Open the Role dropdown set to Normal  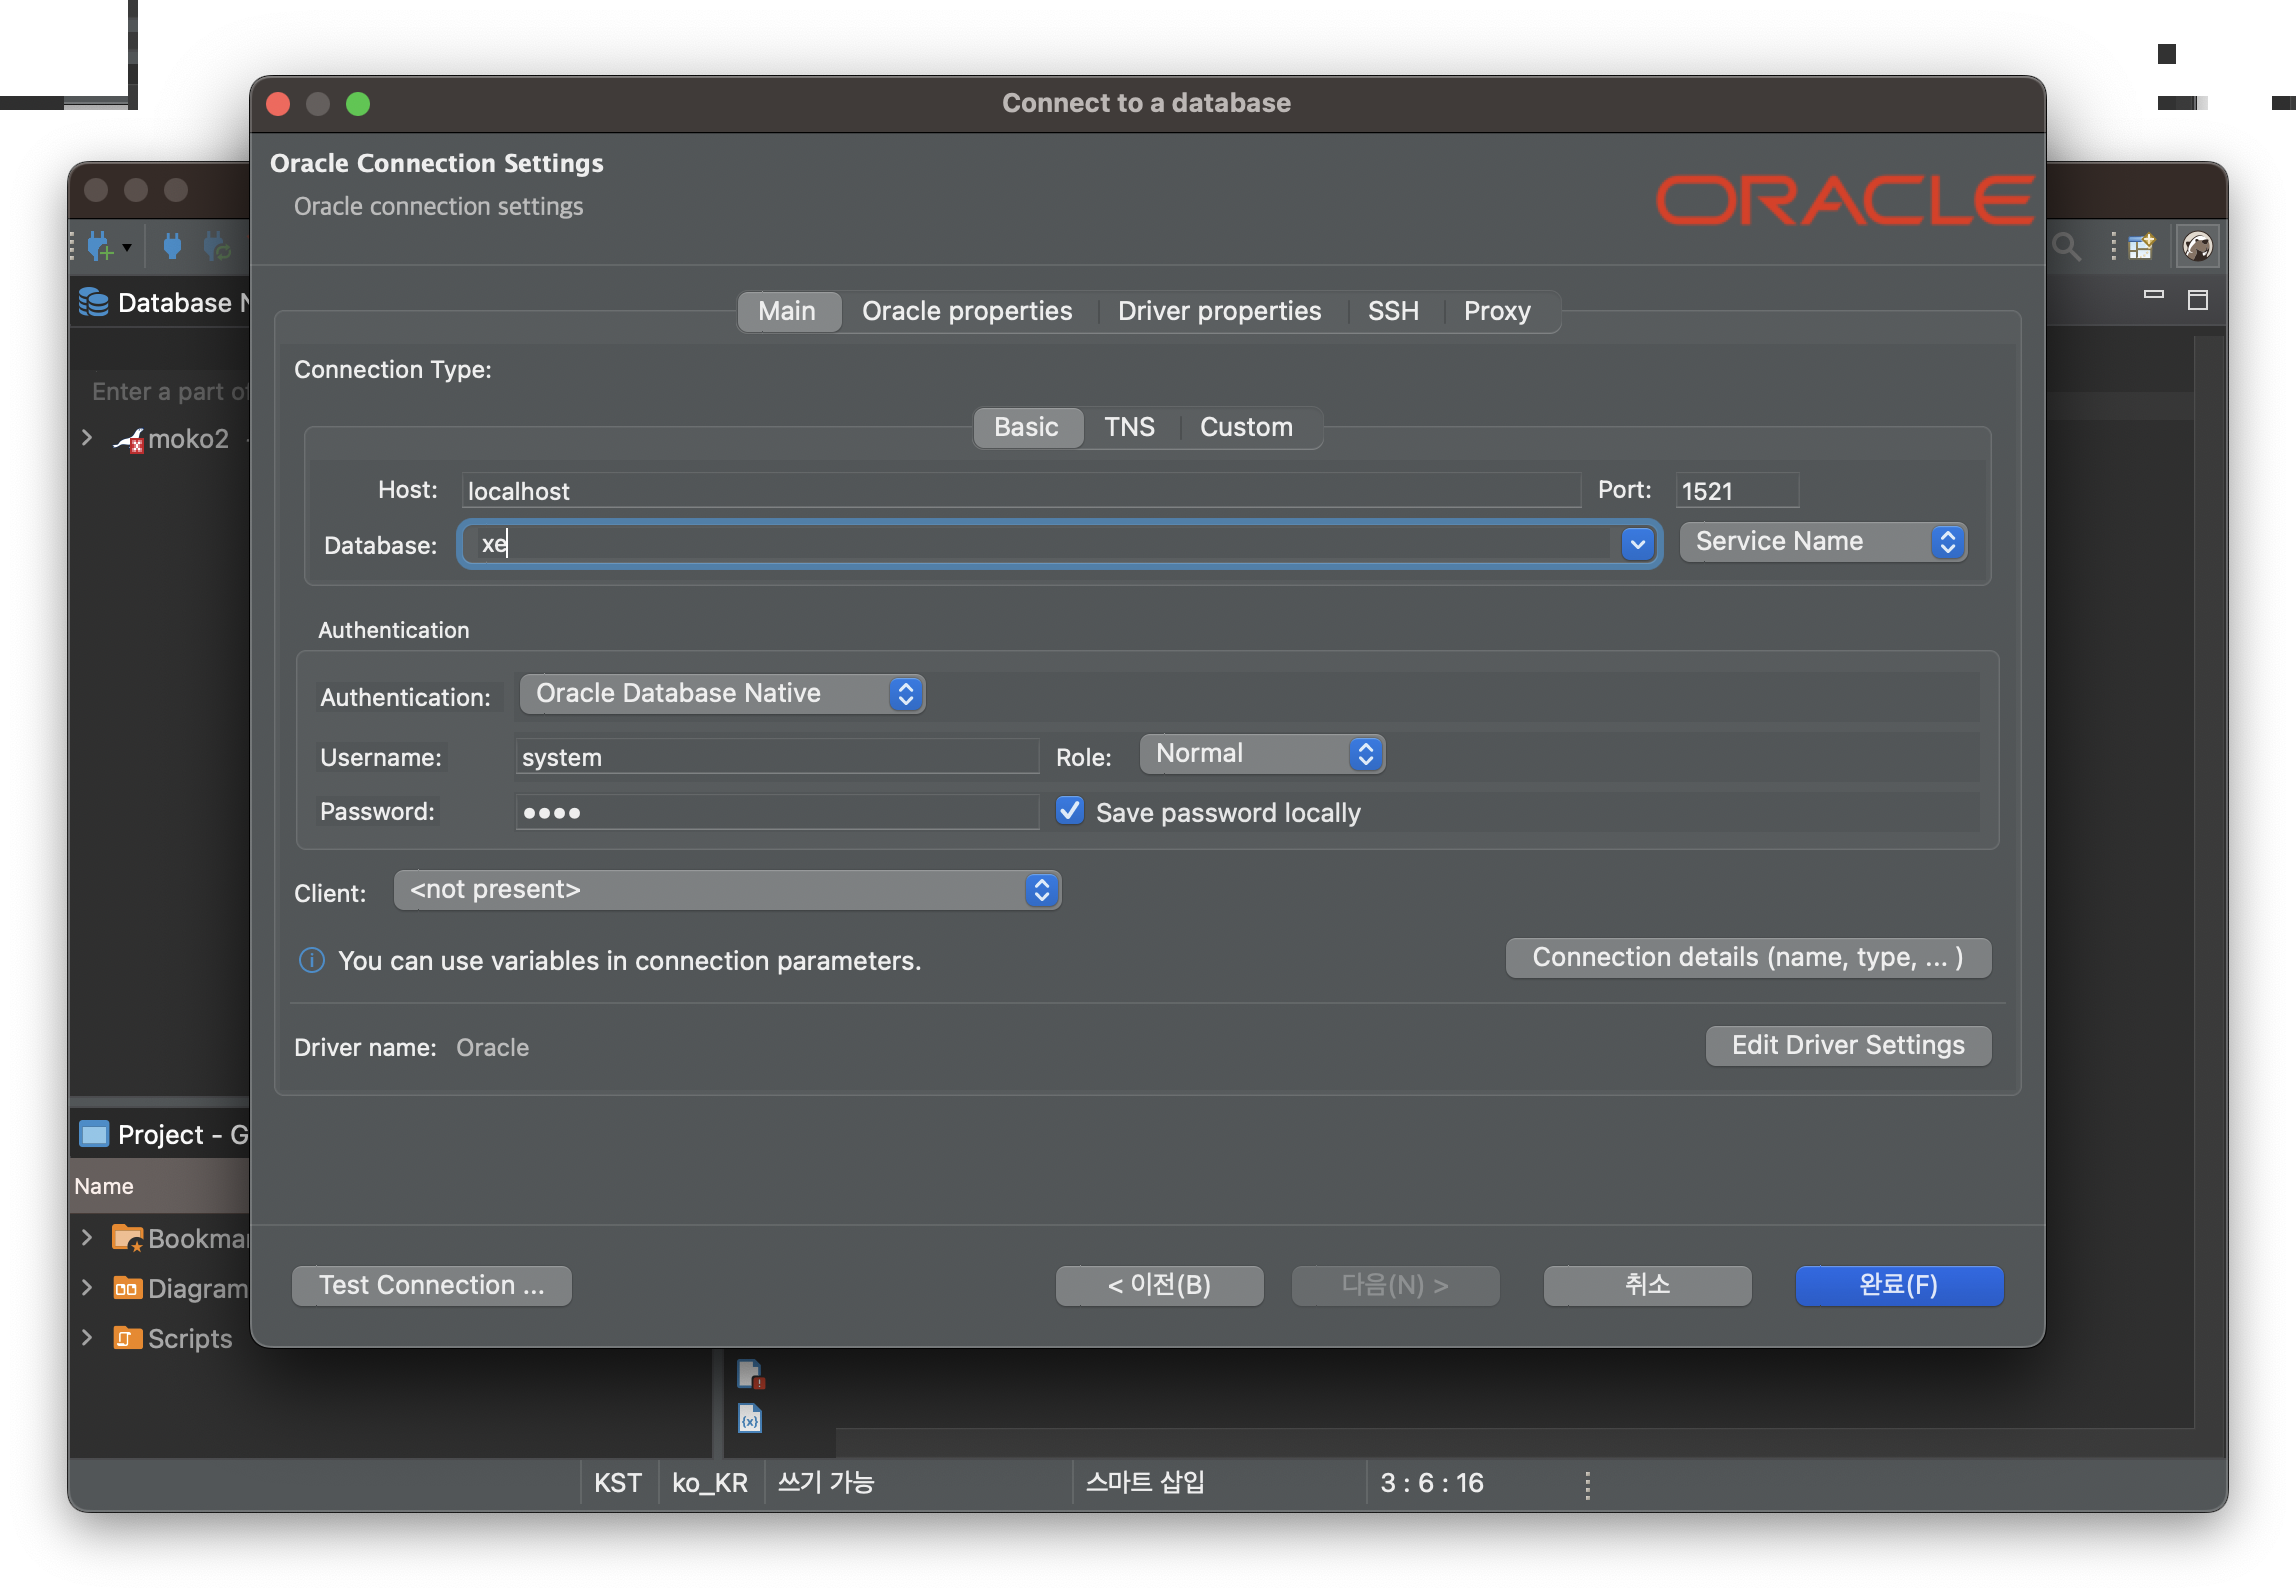1262,754
